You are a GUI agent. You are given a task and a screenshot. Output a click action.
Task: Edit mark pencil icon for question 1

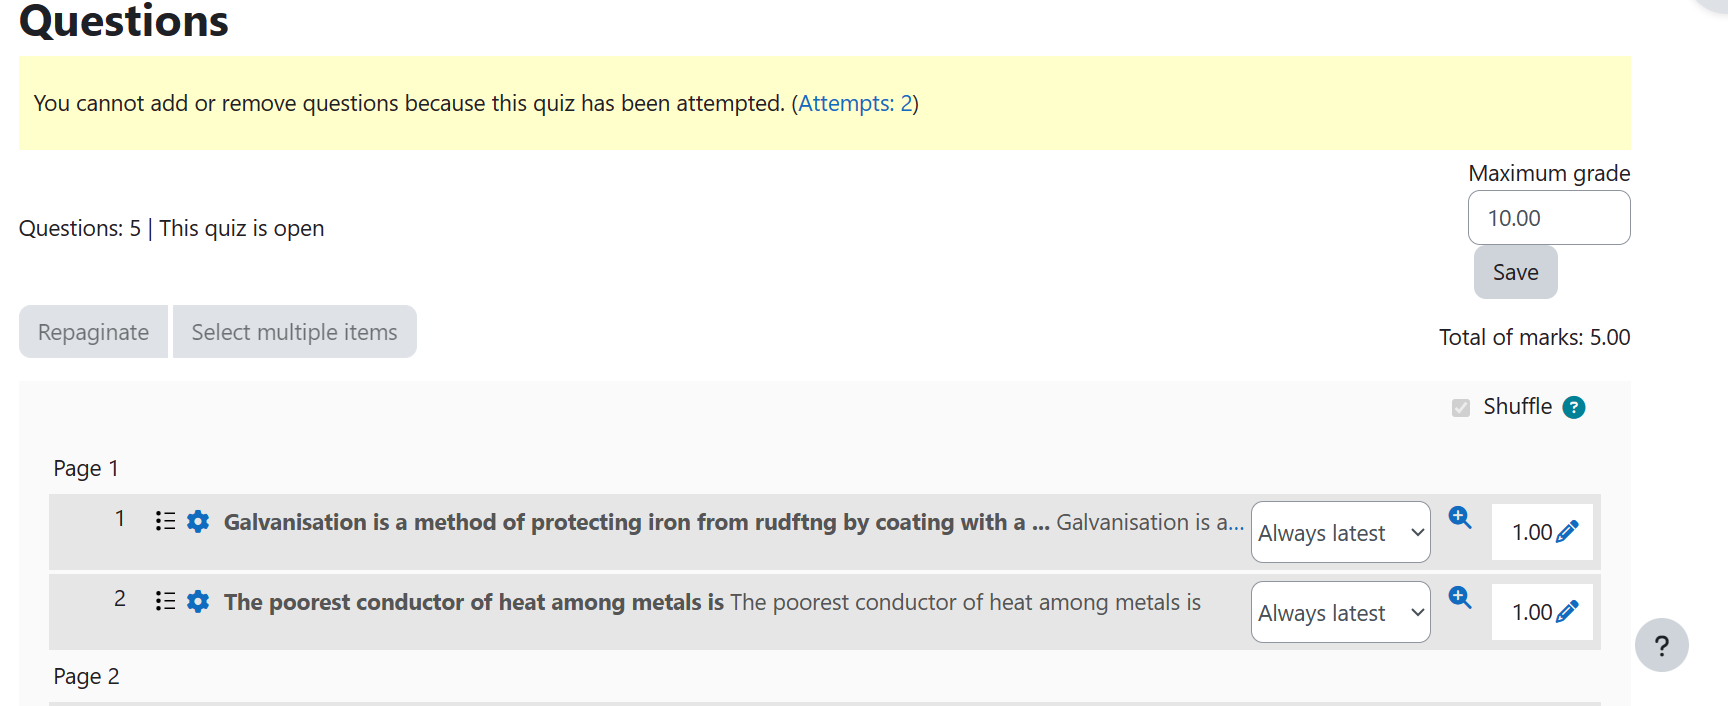(1568, 531)
